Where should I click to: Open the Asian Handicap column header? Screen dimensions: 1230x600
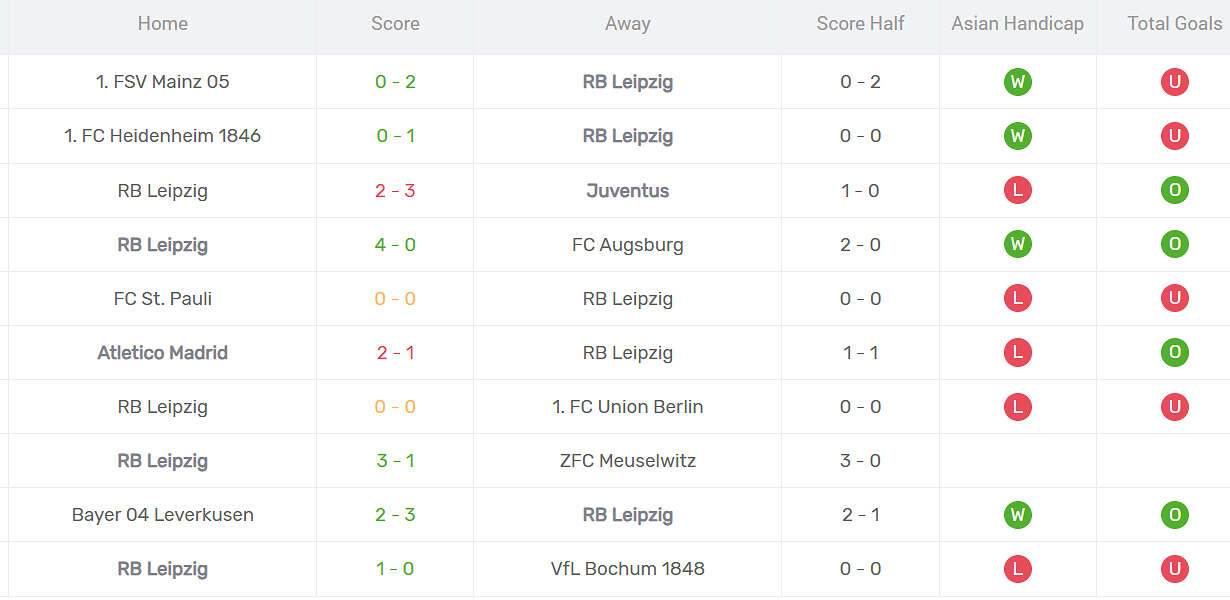1017,23
